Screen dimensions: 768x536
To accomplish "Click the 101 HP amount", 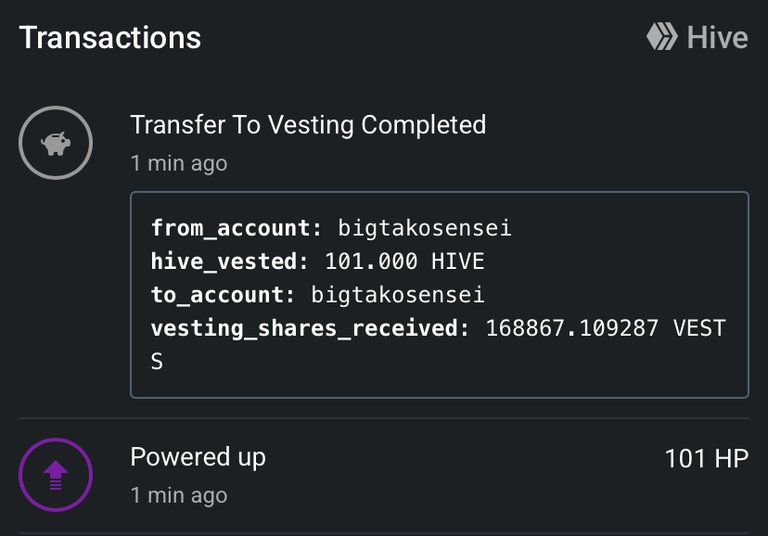I will coord(706,459).
